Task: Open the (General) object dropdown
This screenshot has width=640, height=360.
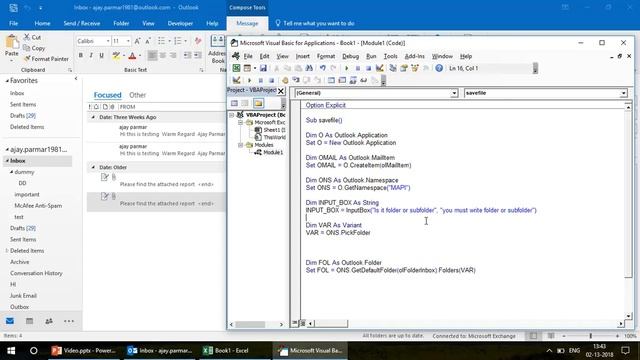Action: click(x=454, y=93)
